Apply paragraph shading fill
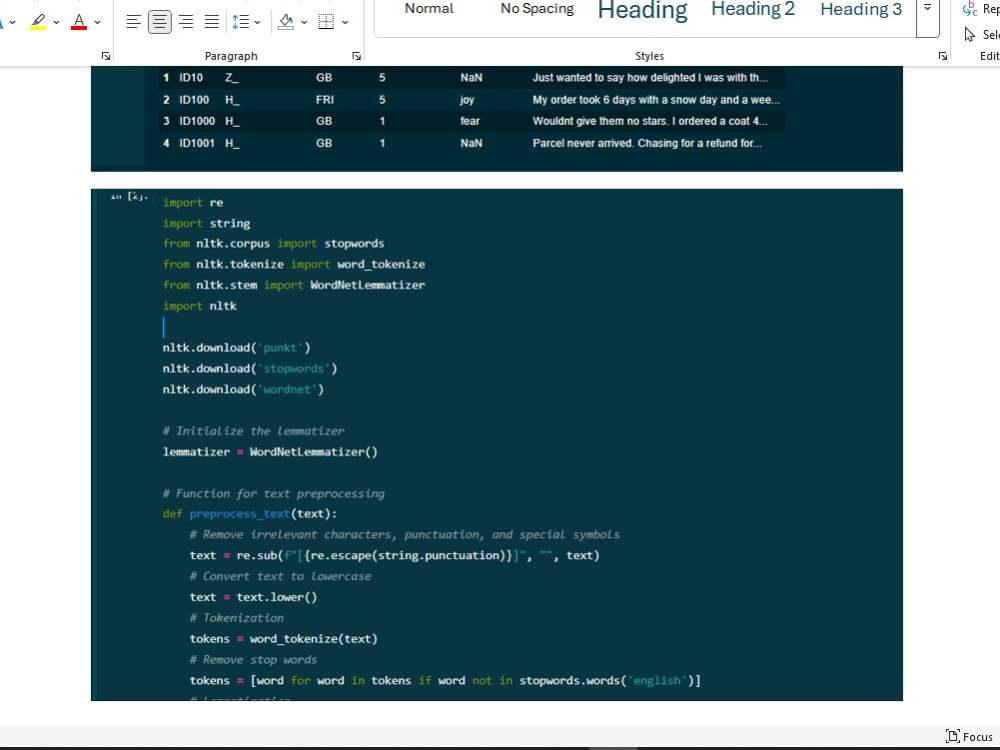Viewport: 1000px width, 750px height. (286, 22)
